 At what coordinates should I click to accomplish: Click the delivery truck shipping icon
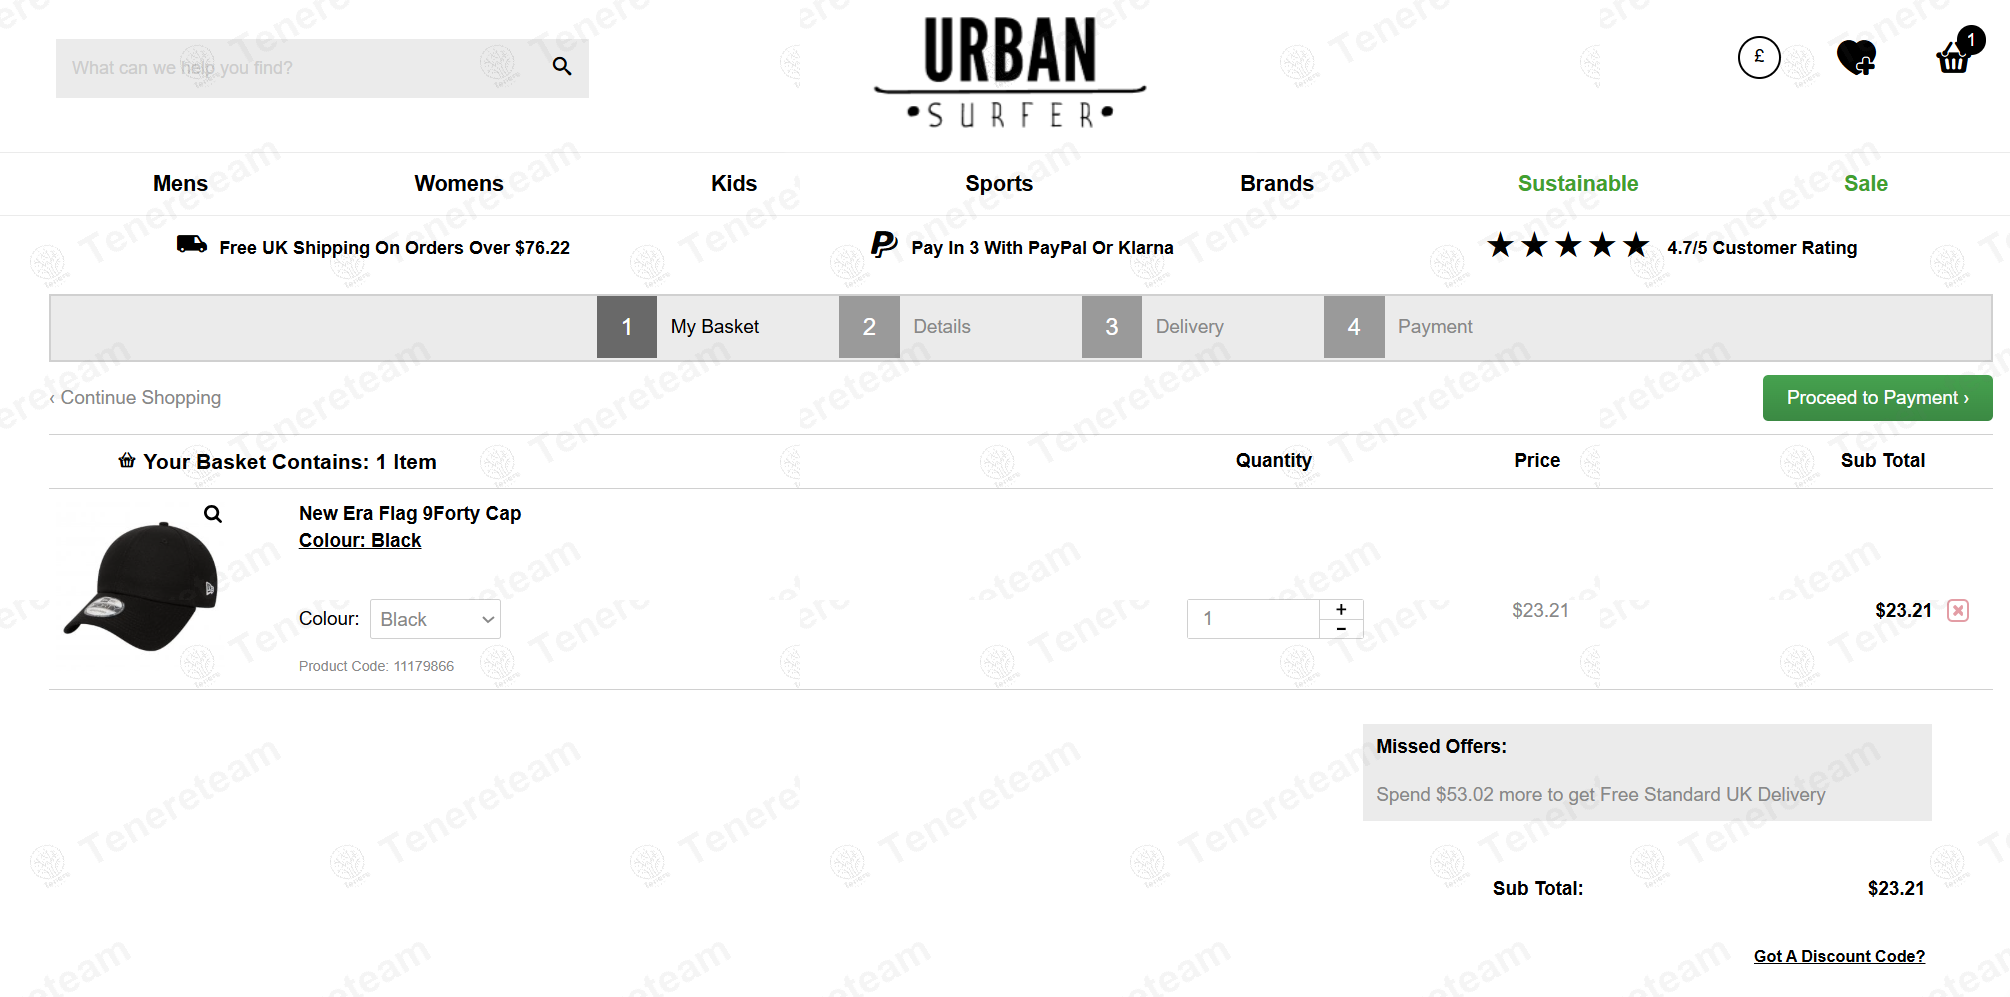pos(192,244)
